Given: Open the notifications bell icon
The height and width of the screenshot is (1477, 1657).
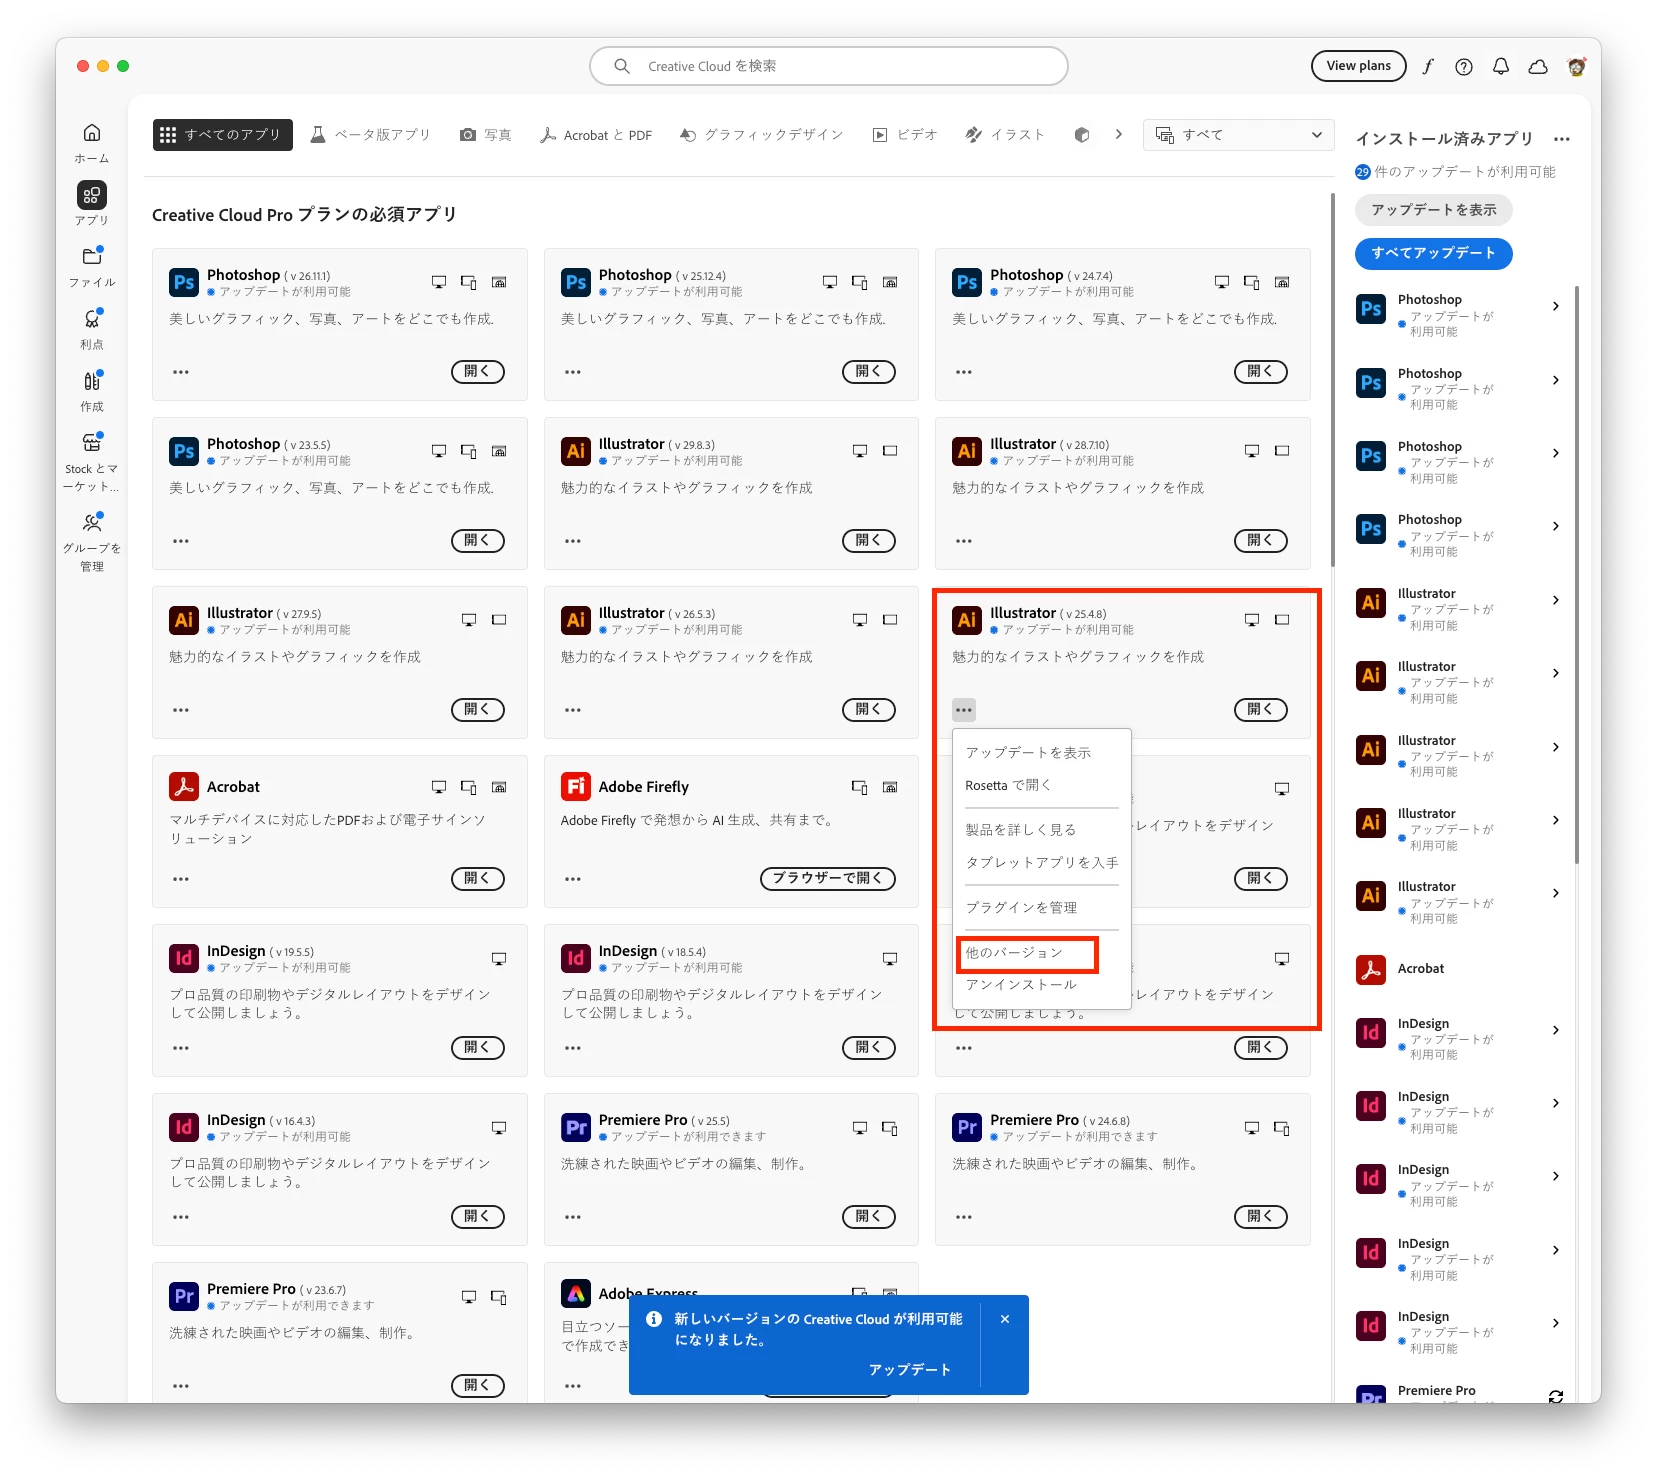Looking at the screenshot, I should [x=1501, y=66].
